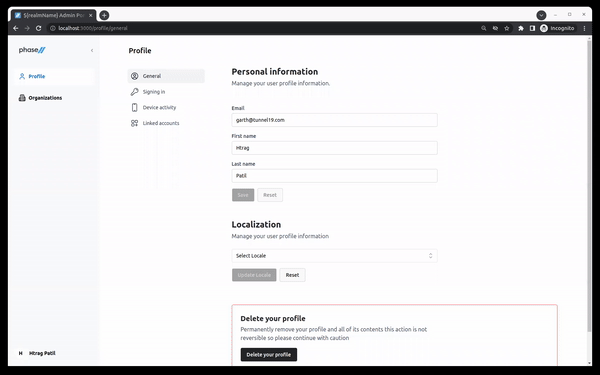The width and height of the screenshot is (600, 375).
Task: Bookmark this page with star icon
Action: pos(507,28)
